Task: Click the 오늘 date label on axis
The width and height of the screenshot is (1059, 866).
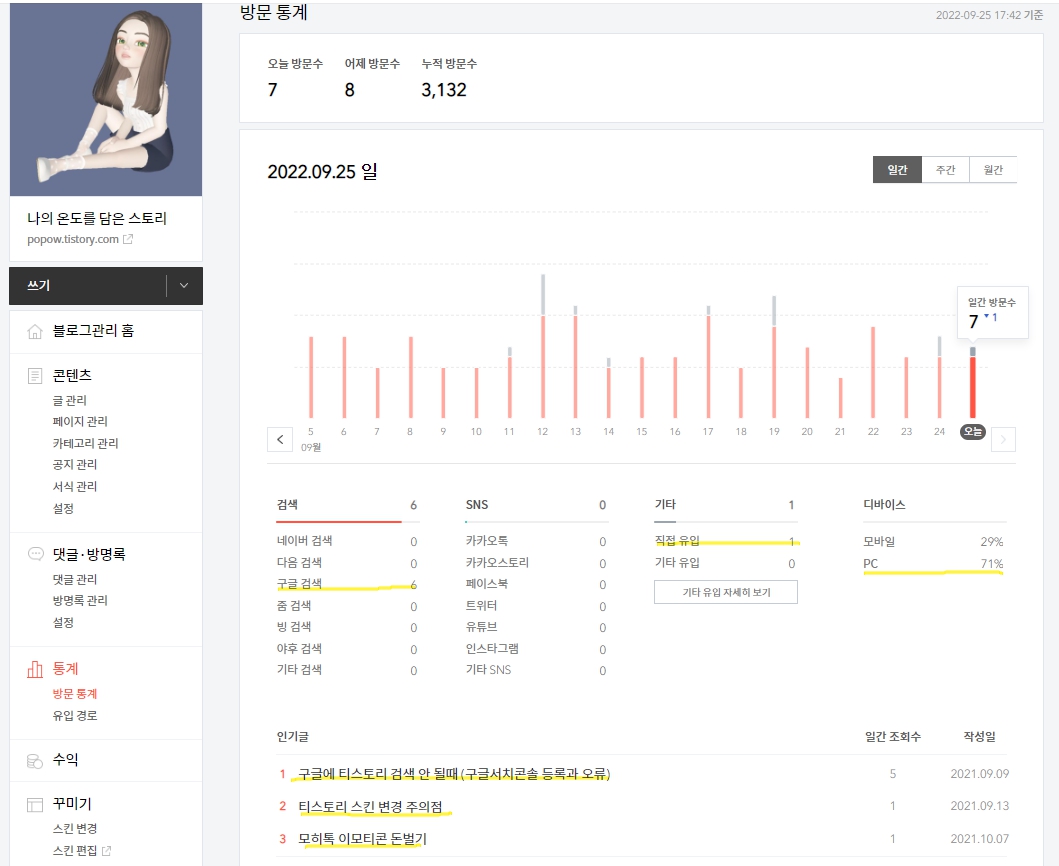Action: click(973, 432)
